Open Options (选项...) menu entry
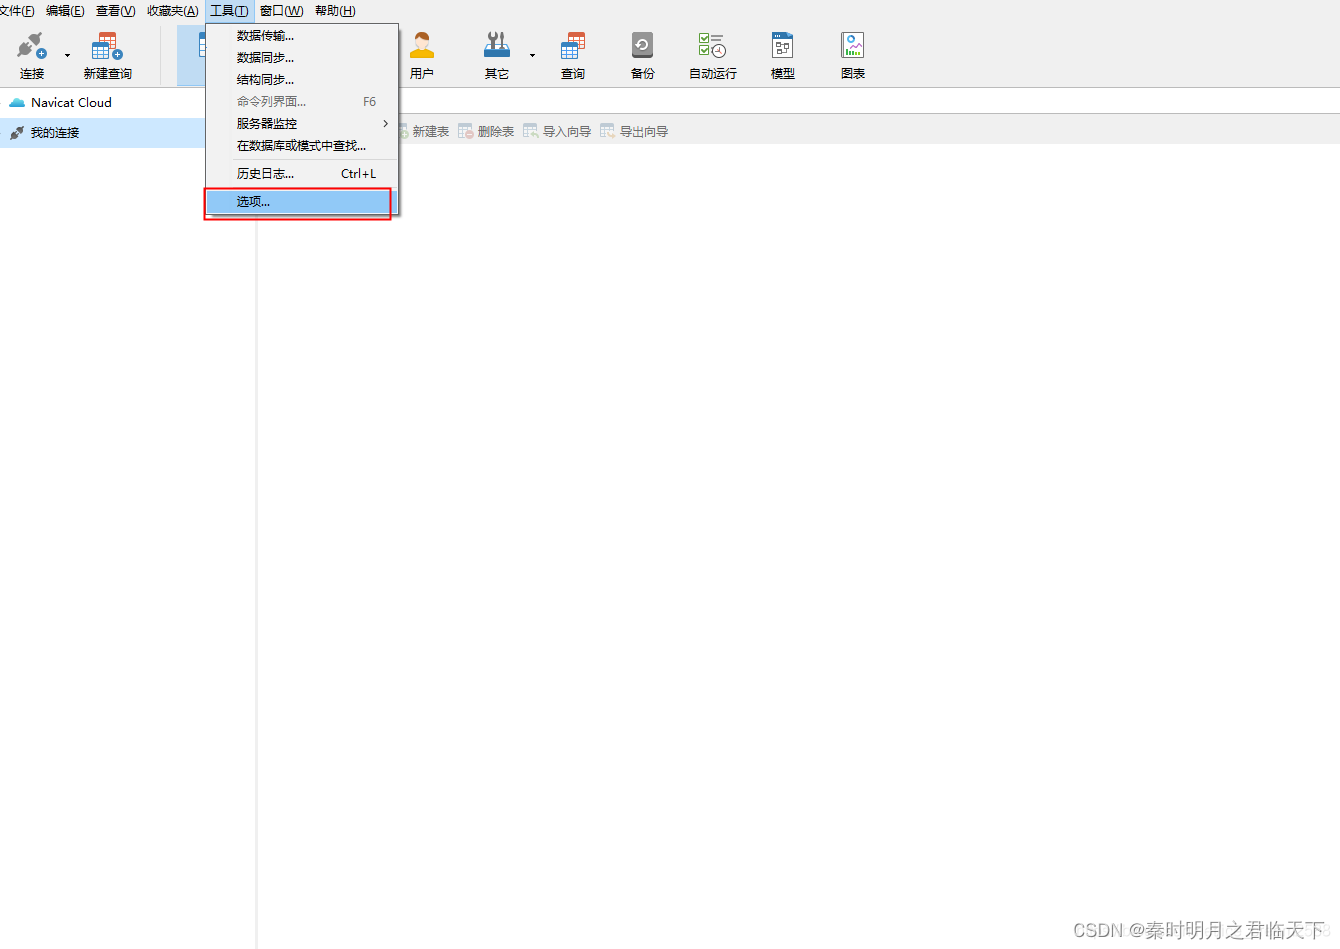 point(302,201)
